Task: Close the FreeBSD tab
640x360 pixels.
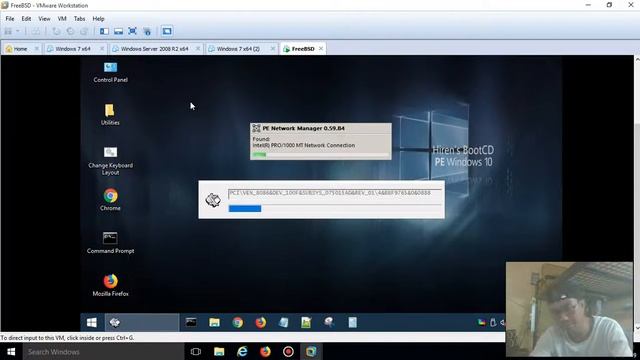Action: click(321, 49)
